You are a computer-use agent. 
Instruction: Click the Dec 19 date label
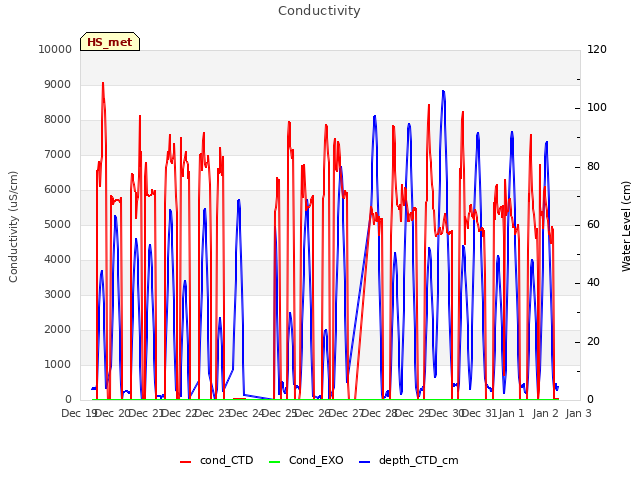pyautogui.click(x=78, y=413)
